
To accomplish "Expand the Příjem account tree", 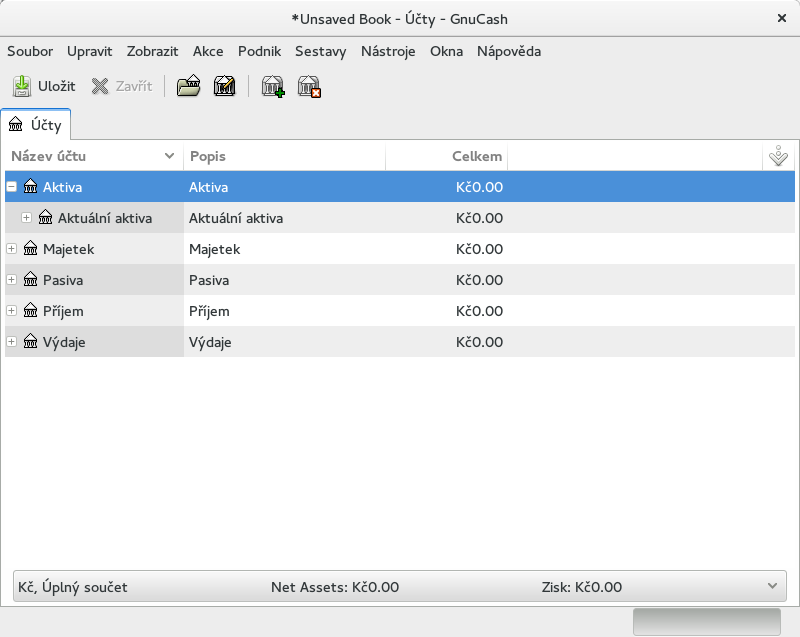I will click(12, 311).
